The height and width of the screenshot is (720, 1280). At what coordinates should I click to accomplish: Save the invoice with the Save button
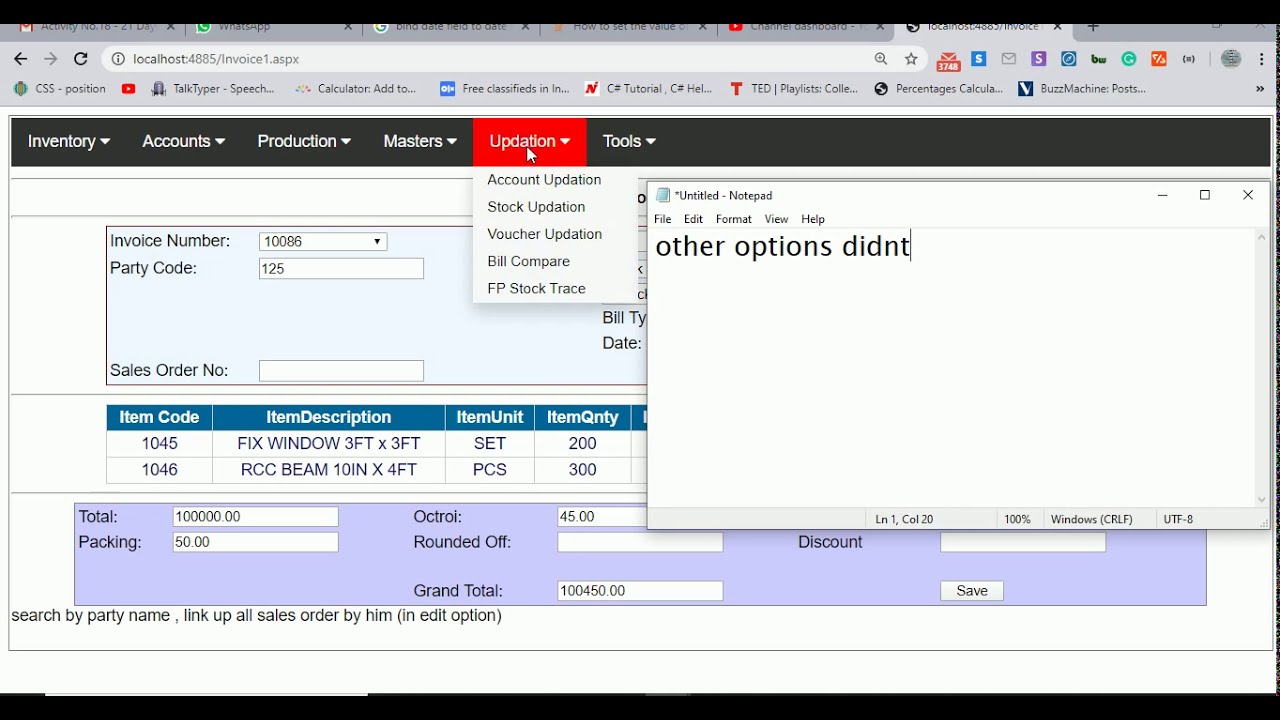(972, 591)
